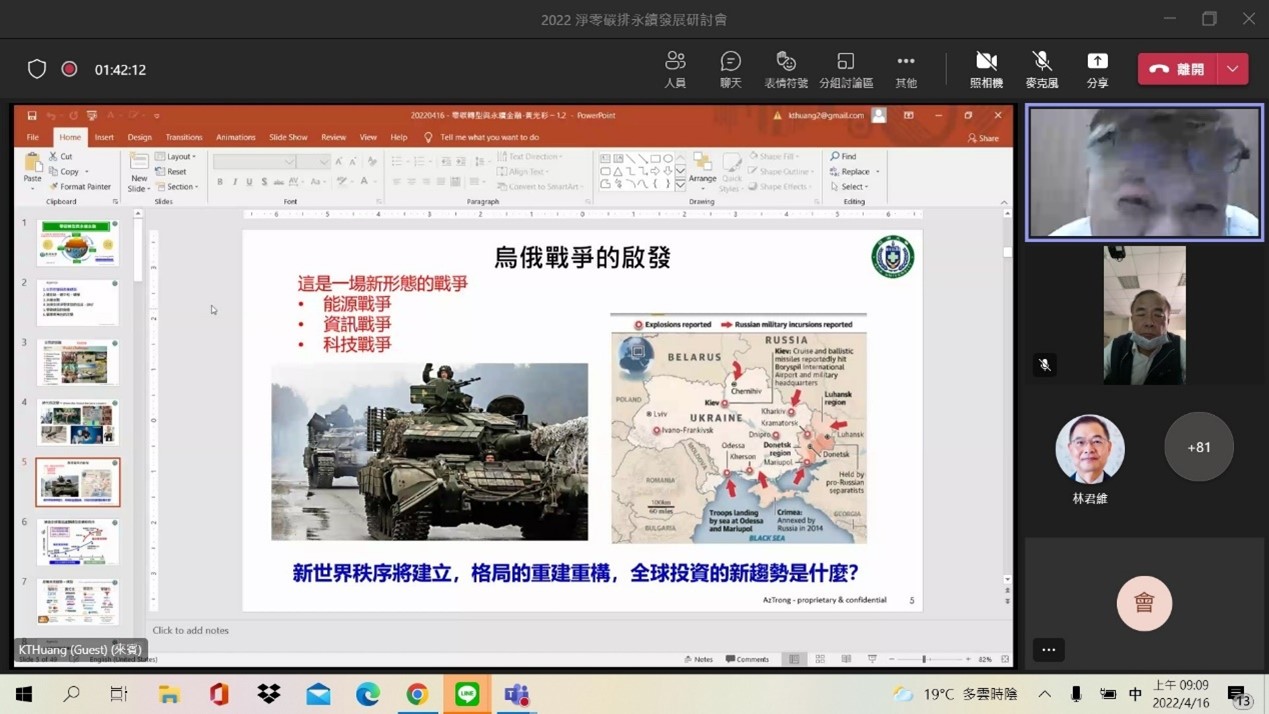
Task: Click Find in Editing group
Action: pos(843,156)
